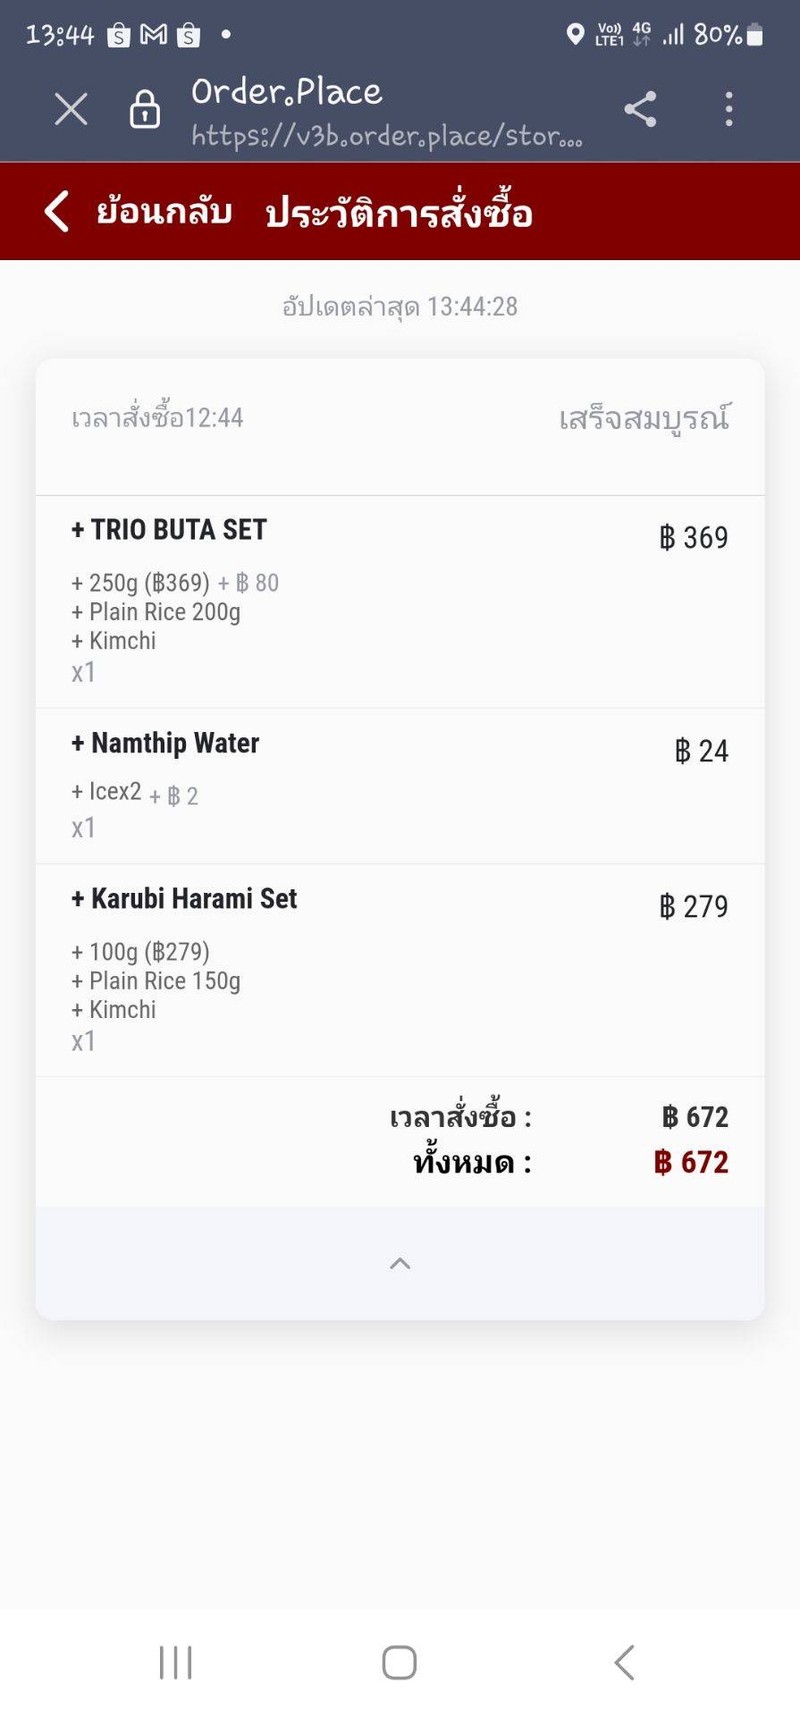
Task: Tap the Order.Place URL address bar
Action: click(386, 111)
